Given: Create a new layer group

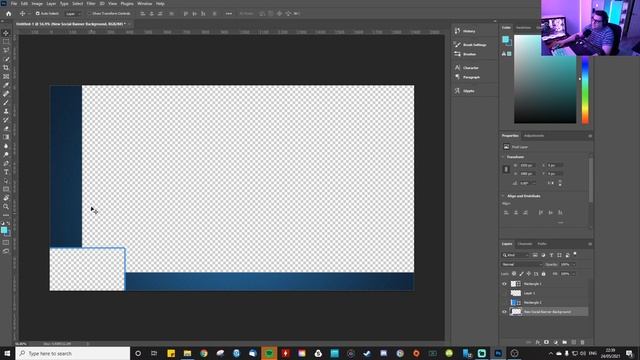Looking at the screenshot, I should pyautogui.click(x=564, y=342).
